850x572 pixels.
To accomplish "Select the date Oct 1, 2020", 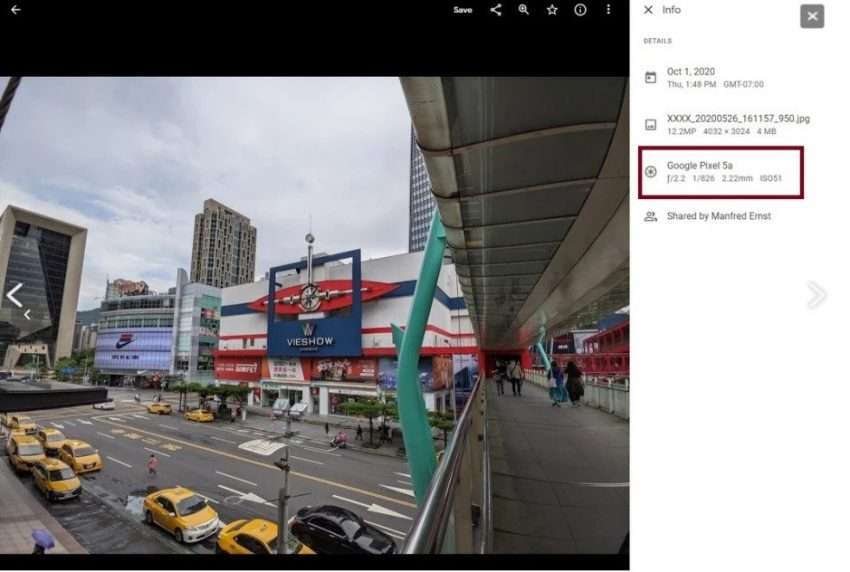I will 691,72.
